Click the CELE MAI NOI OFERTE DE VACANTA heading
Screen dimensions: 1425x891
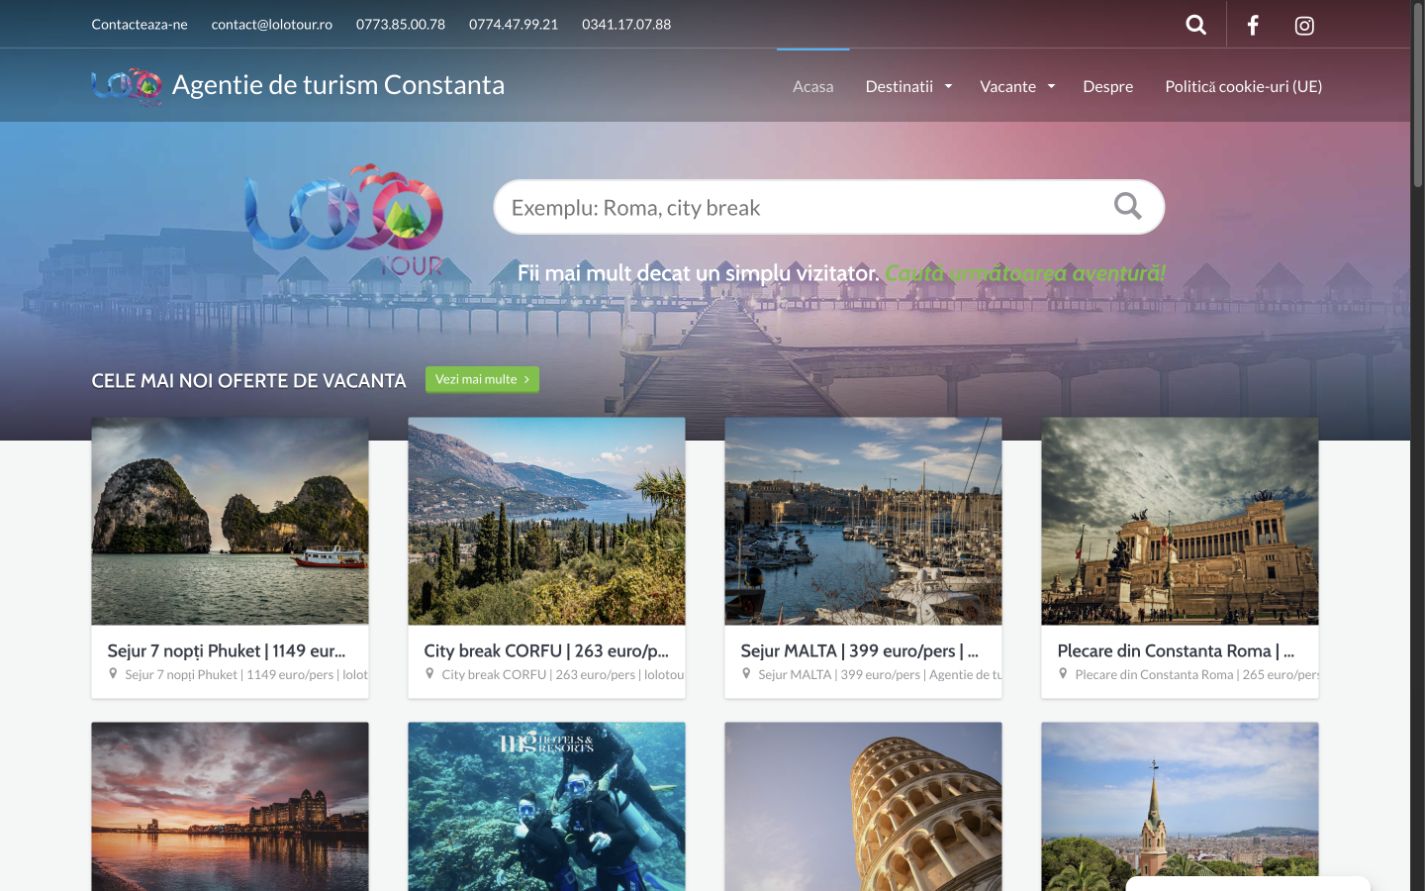[x=249, y=381]
